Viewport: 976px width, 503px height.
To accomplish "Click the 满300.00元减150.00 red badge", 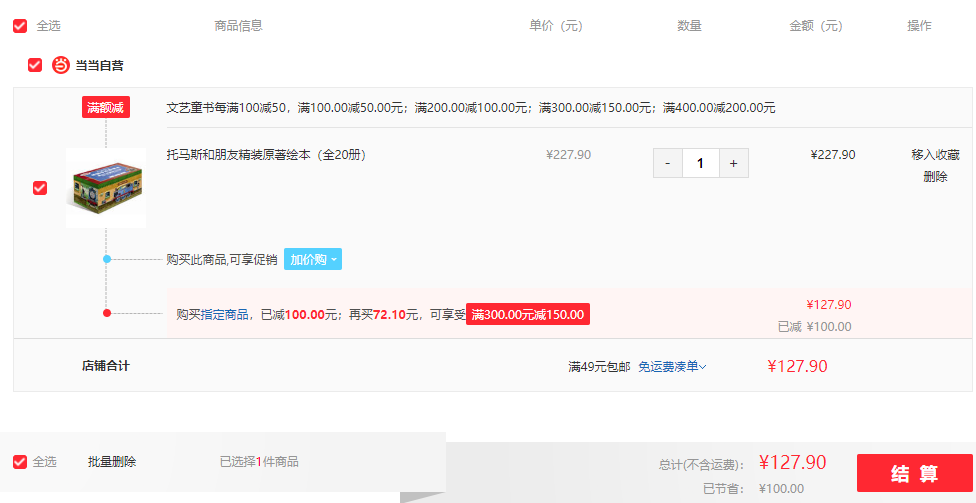I will point(528,314).
